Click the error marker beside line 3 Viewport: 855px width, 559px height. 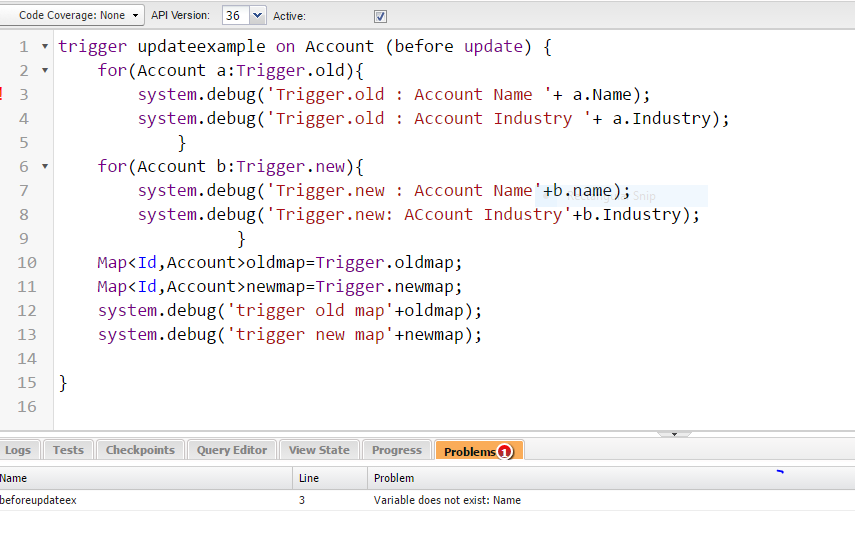[x=2, y=94]
